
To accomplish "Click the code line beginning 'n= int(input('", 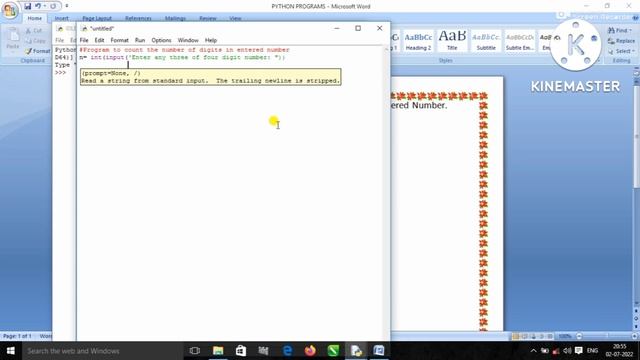I will [x=182, y=58].
